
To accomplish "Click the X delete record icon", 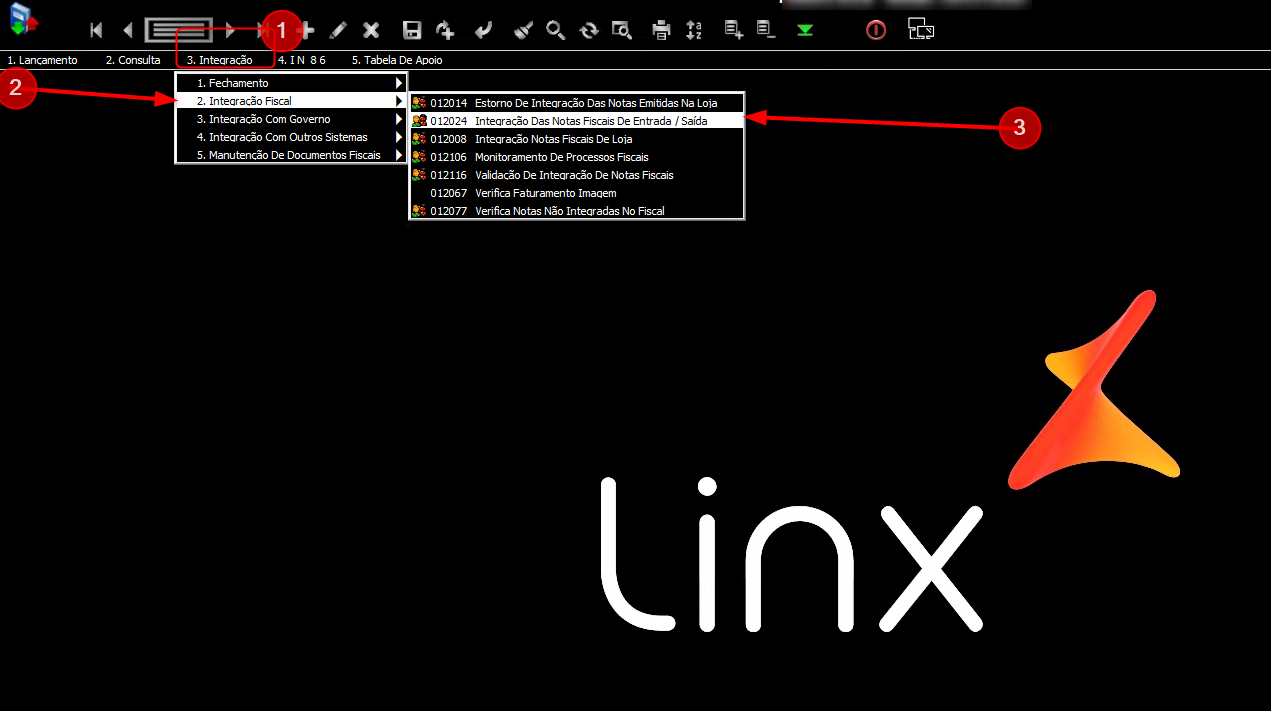I will click(x=371, y=31).
